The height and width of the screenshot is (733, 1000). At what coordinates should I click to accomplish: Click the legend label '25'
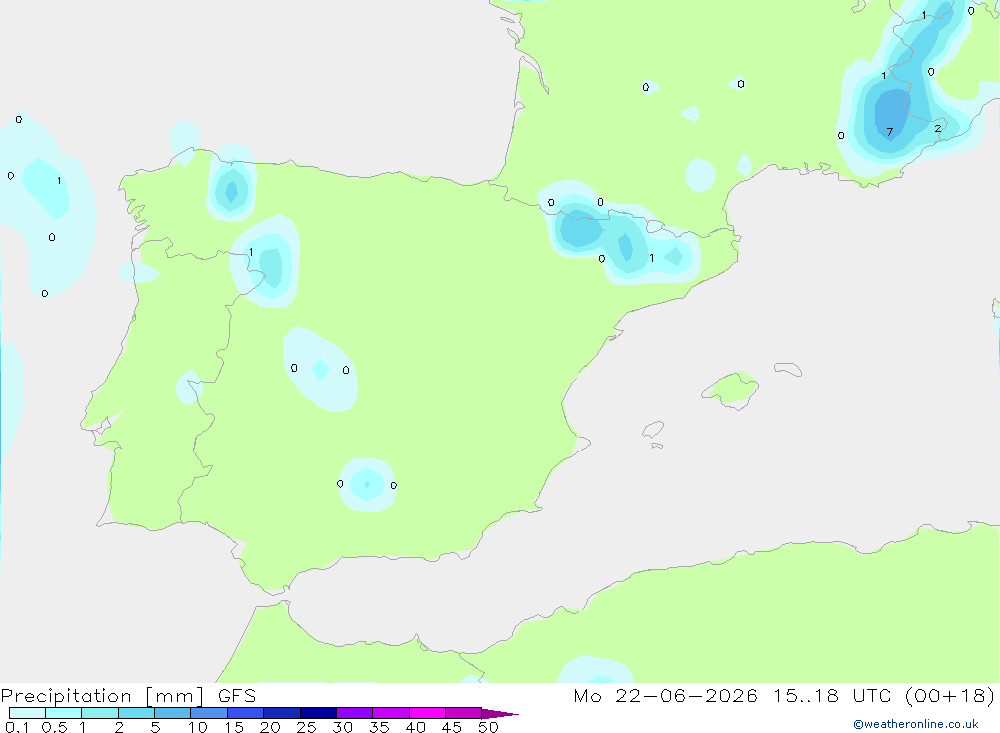(x=307, y=727)
